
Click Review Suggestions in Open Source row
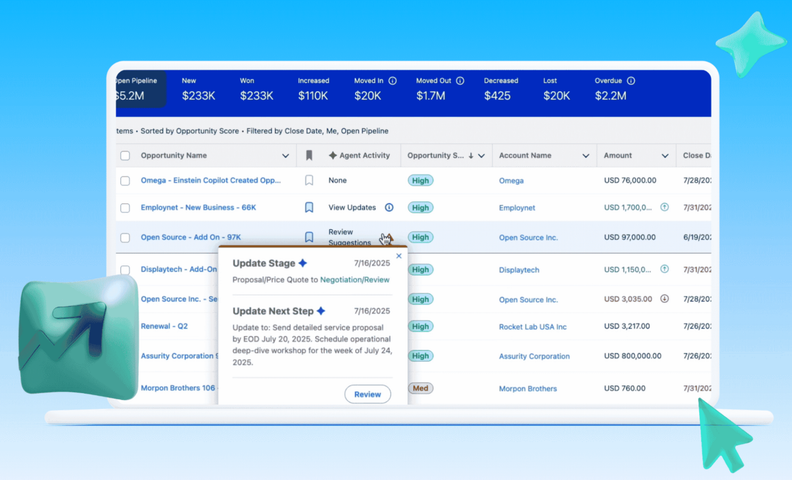350,237
